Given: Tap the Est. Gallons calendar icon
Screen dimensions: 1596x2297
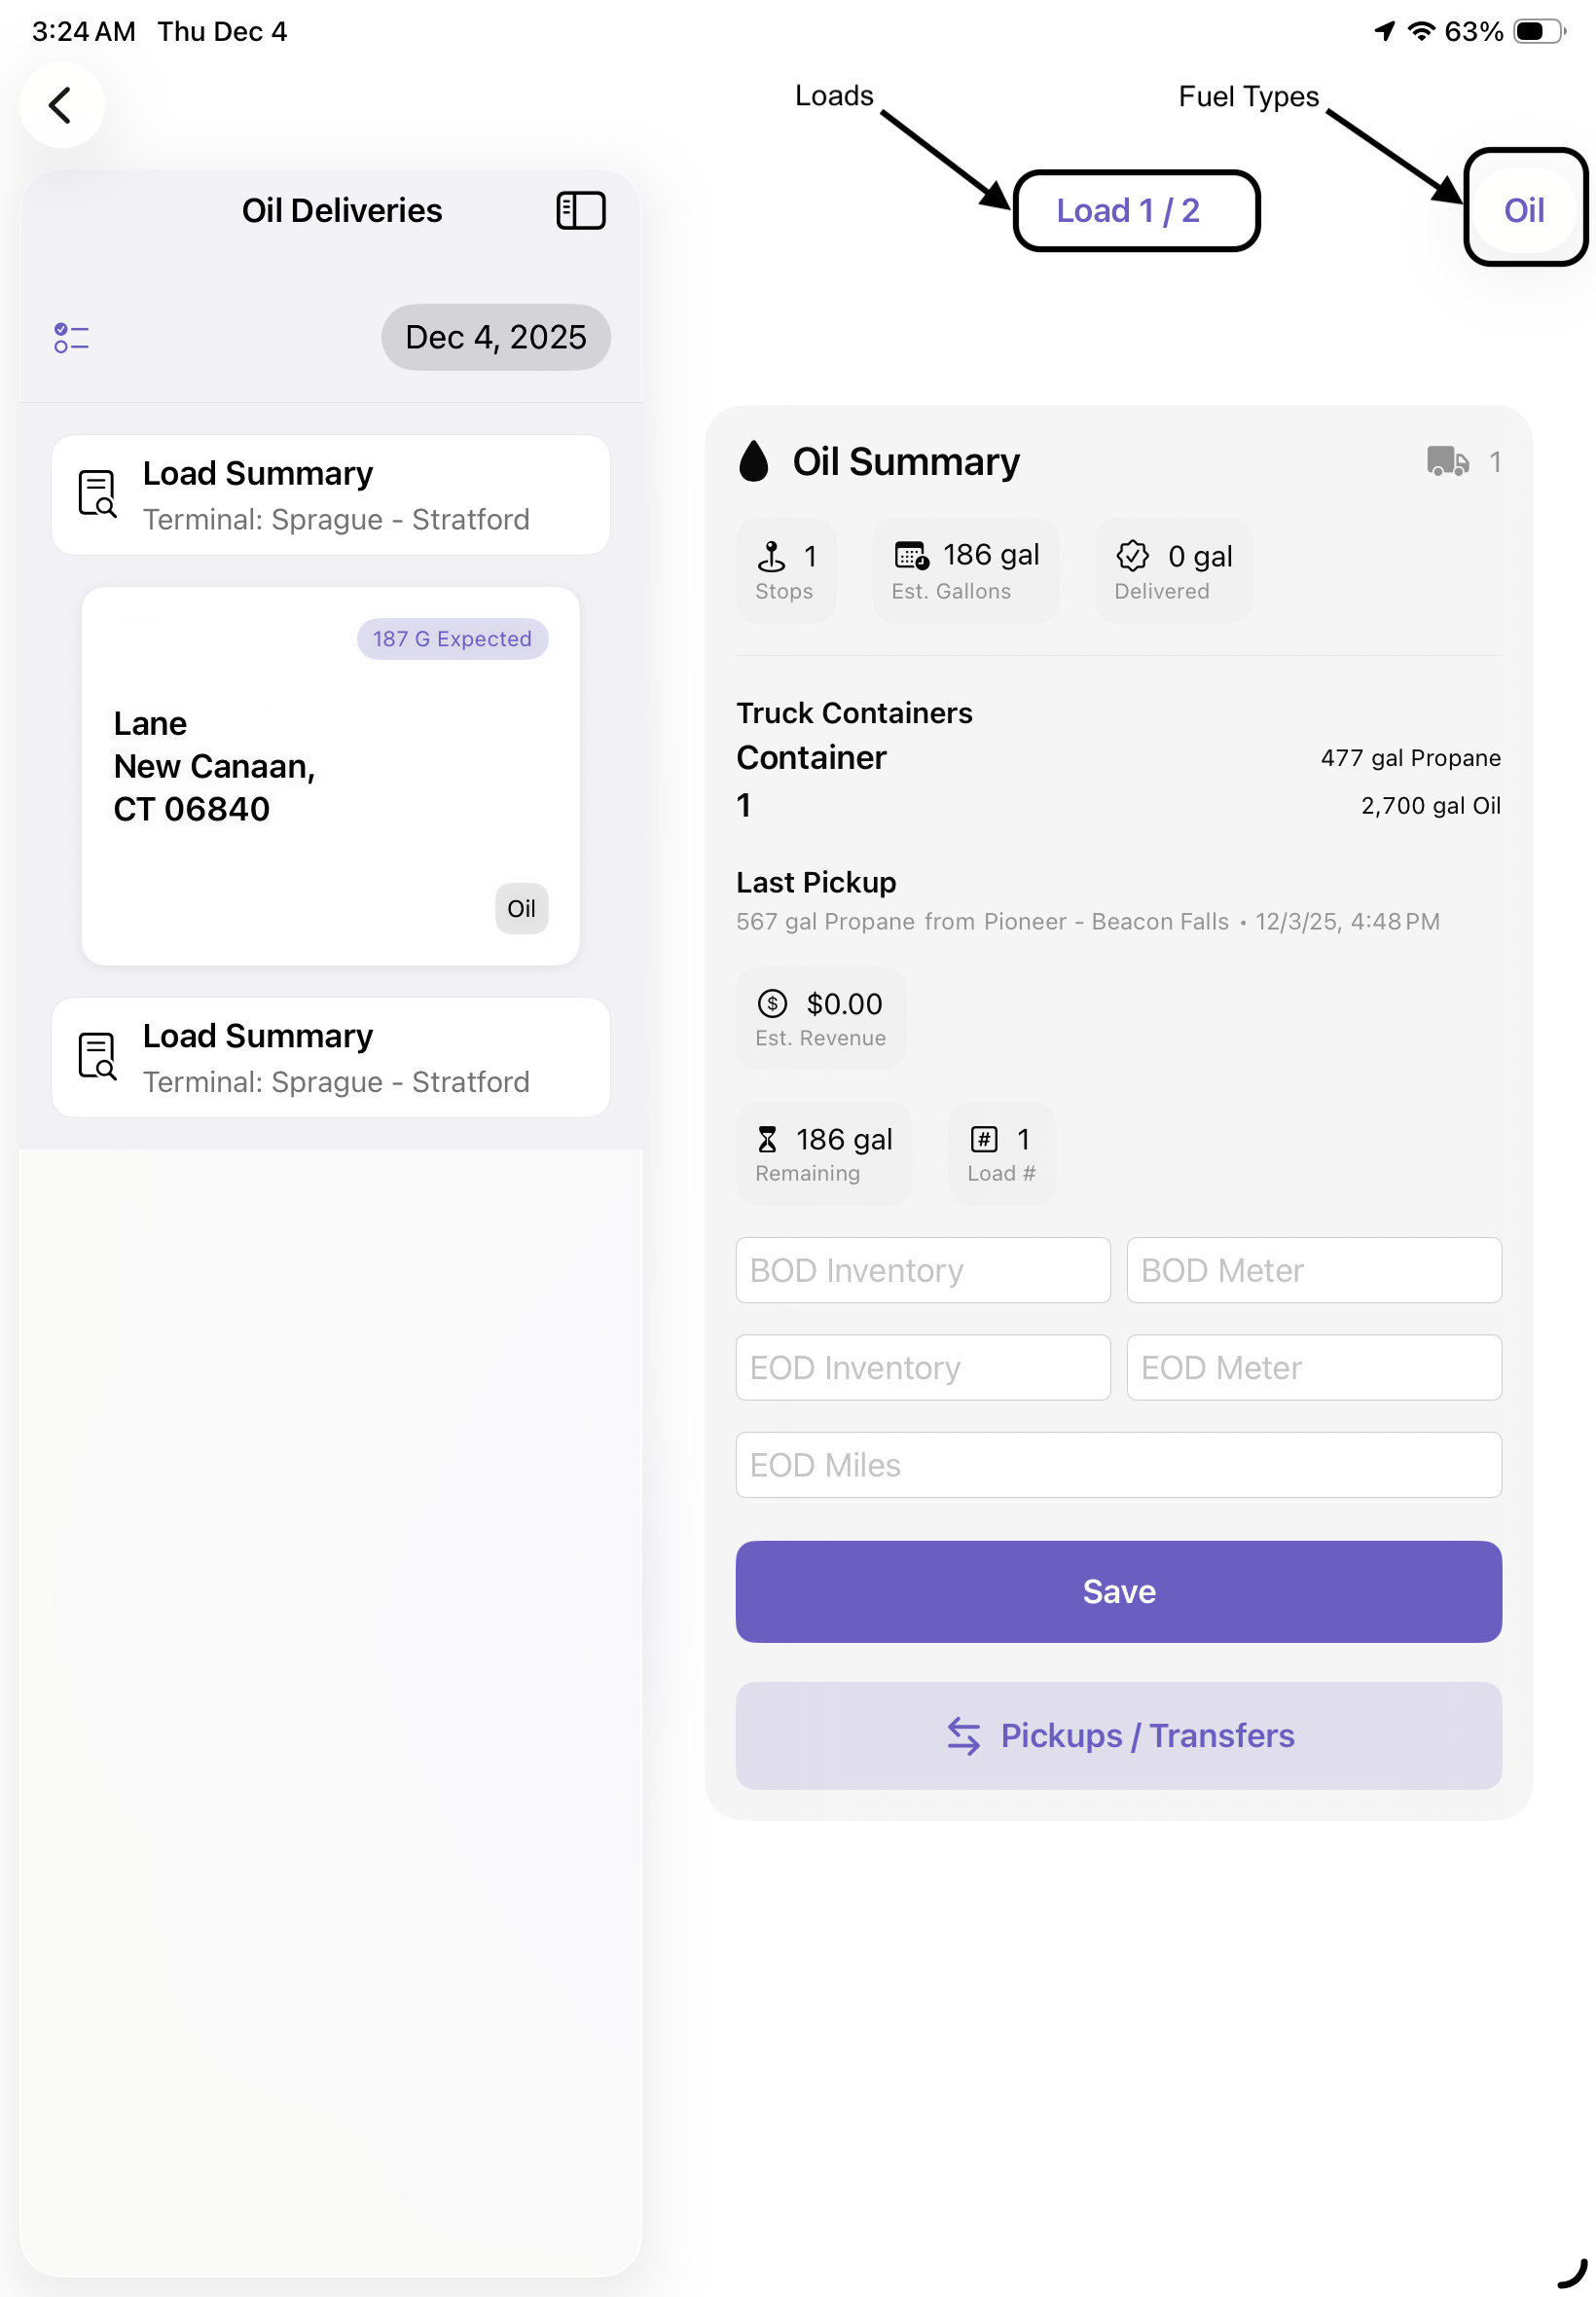Looking at the screenshot, I should pos(911,556).
